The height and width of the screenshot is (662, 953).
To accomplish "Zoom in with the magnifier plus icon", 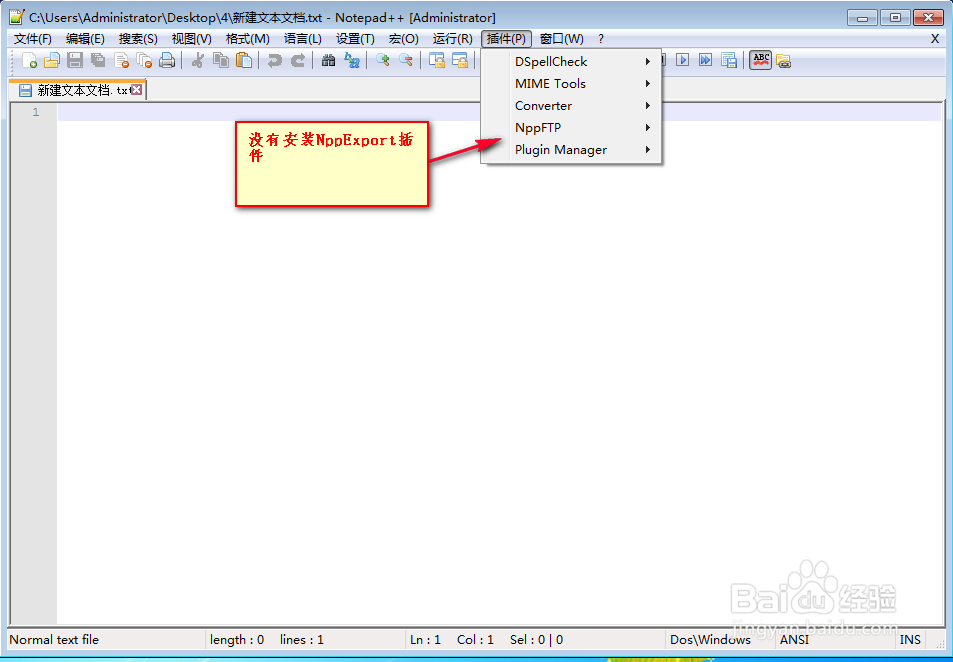I will tap(383, 60).
